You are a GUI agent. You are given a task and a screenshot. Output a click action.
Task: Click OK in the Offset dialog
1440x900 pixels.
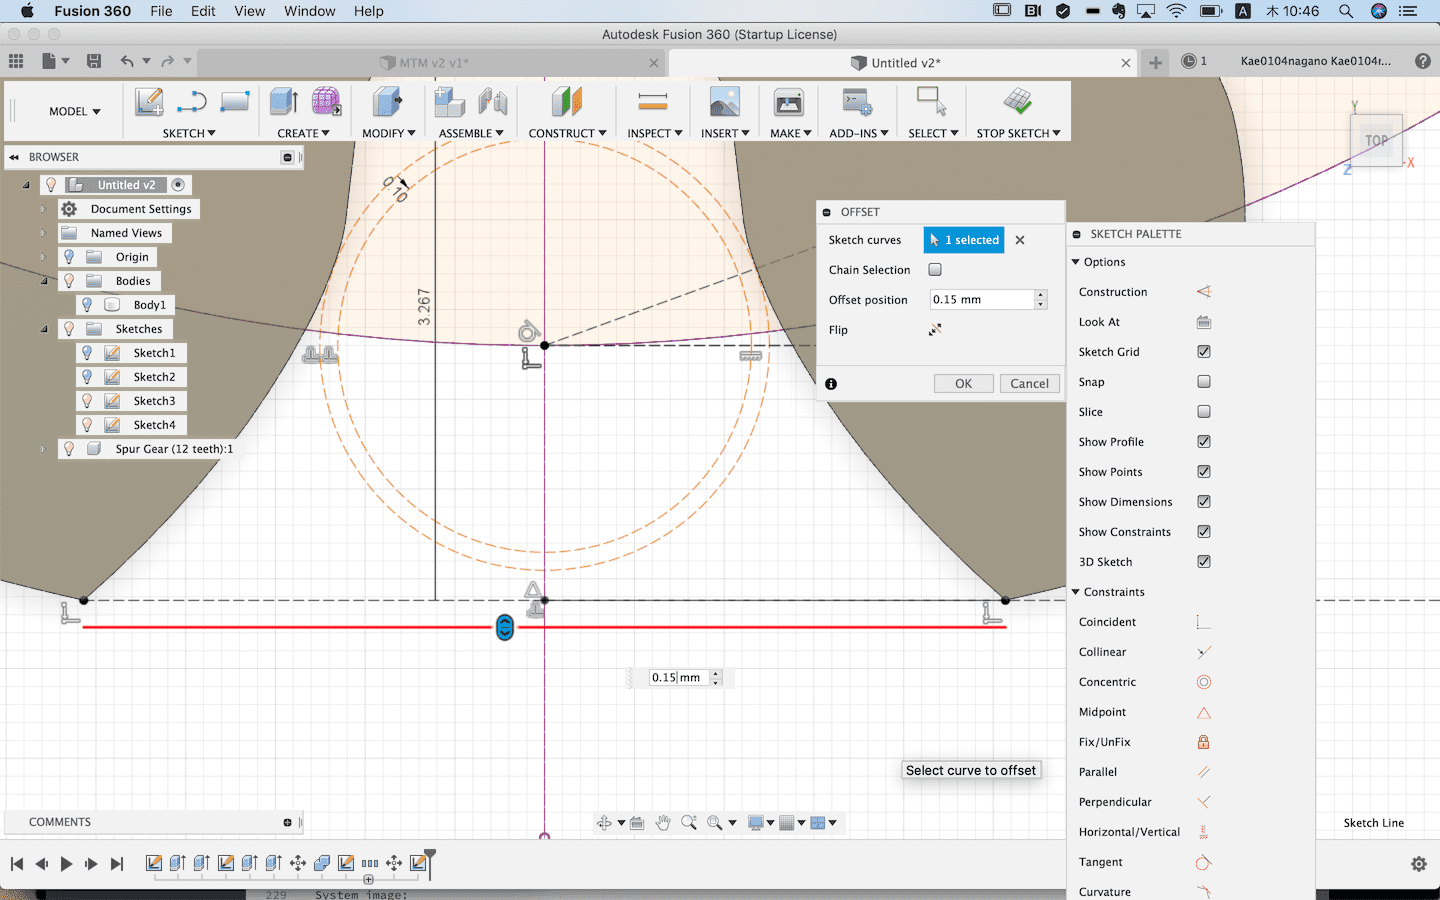pos(963,384)
